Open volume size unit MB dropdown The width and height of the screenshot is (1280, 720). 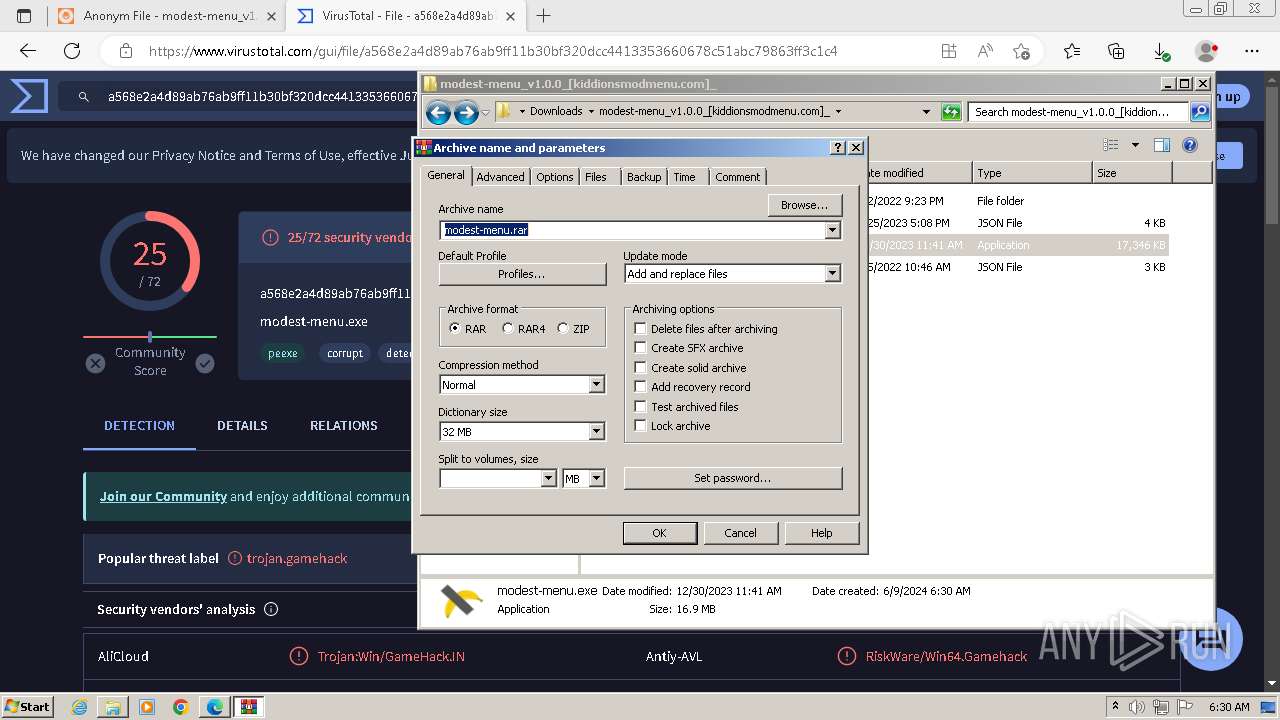pos(597,479)
